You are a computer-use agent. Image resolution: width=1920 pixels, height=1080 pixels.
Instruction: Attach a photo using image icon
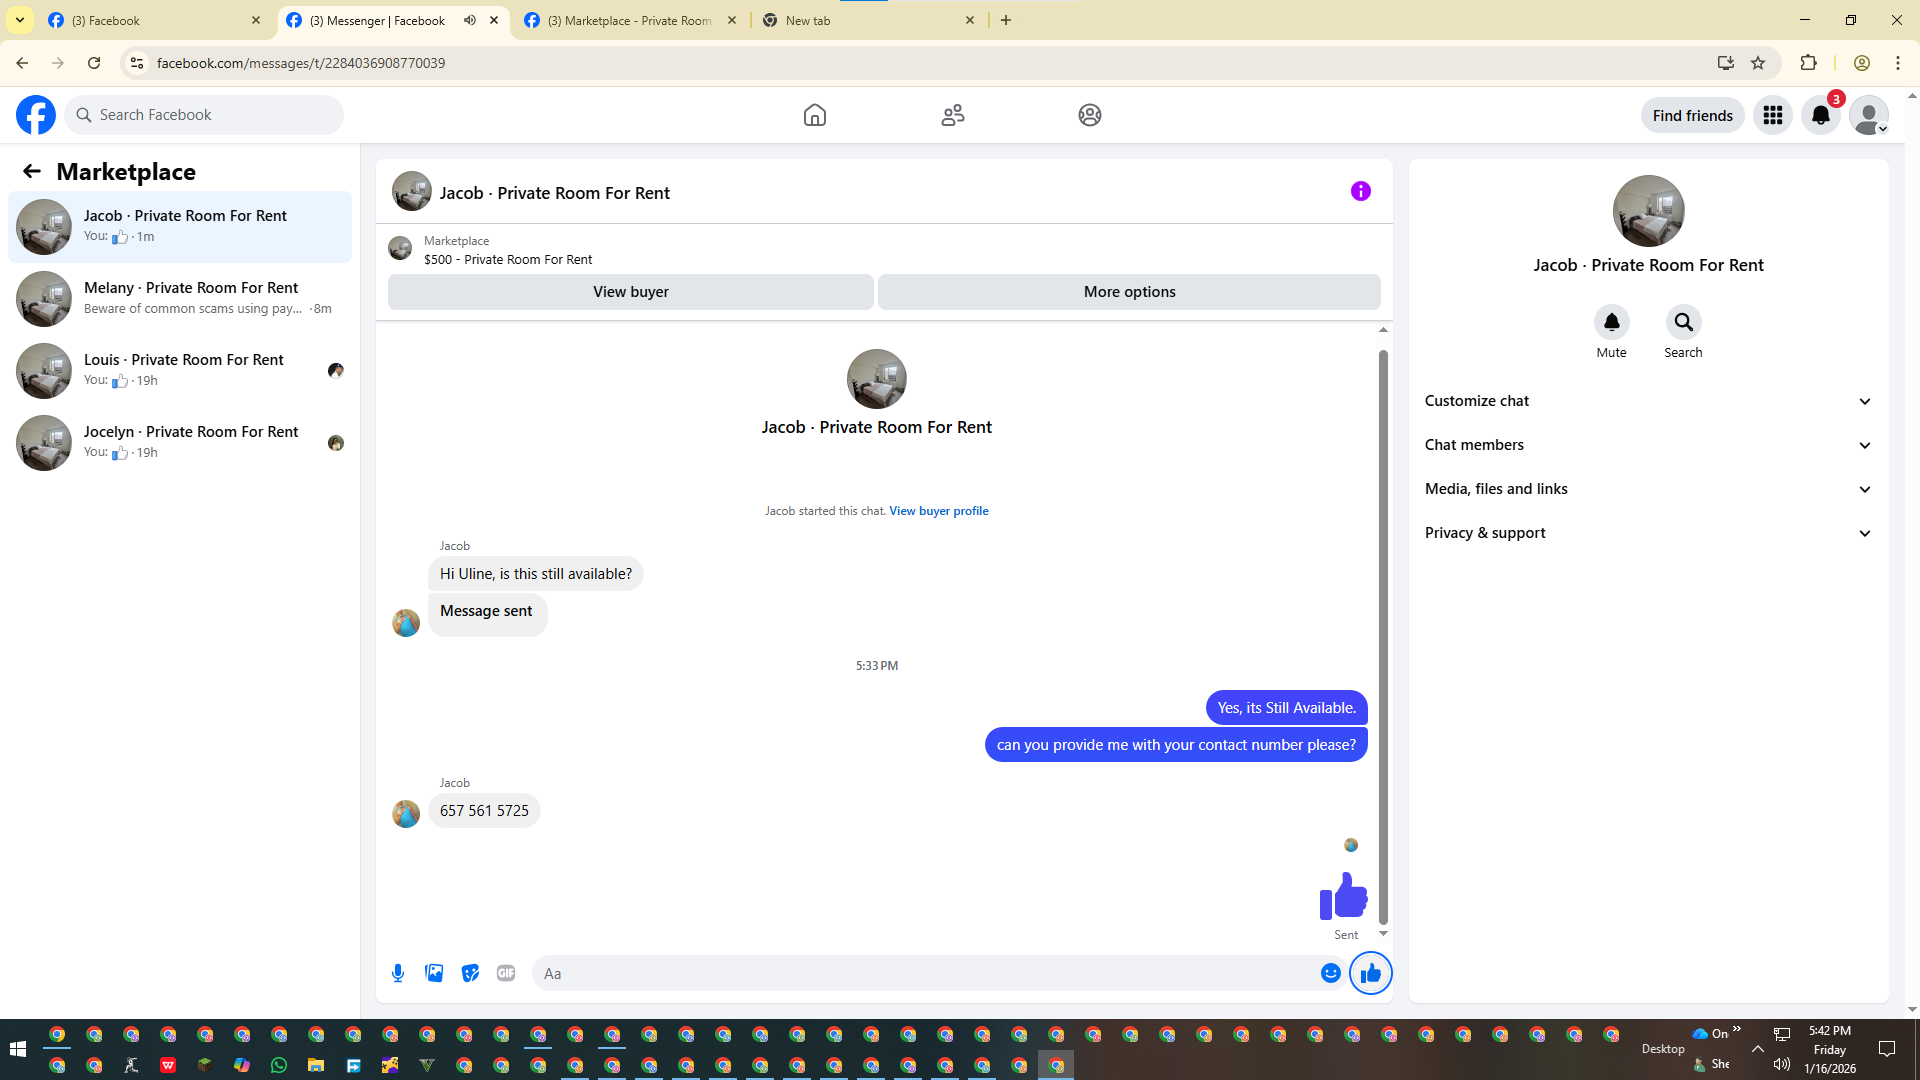pos(434,973)
